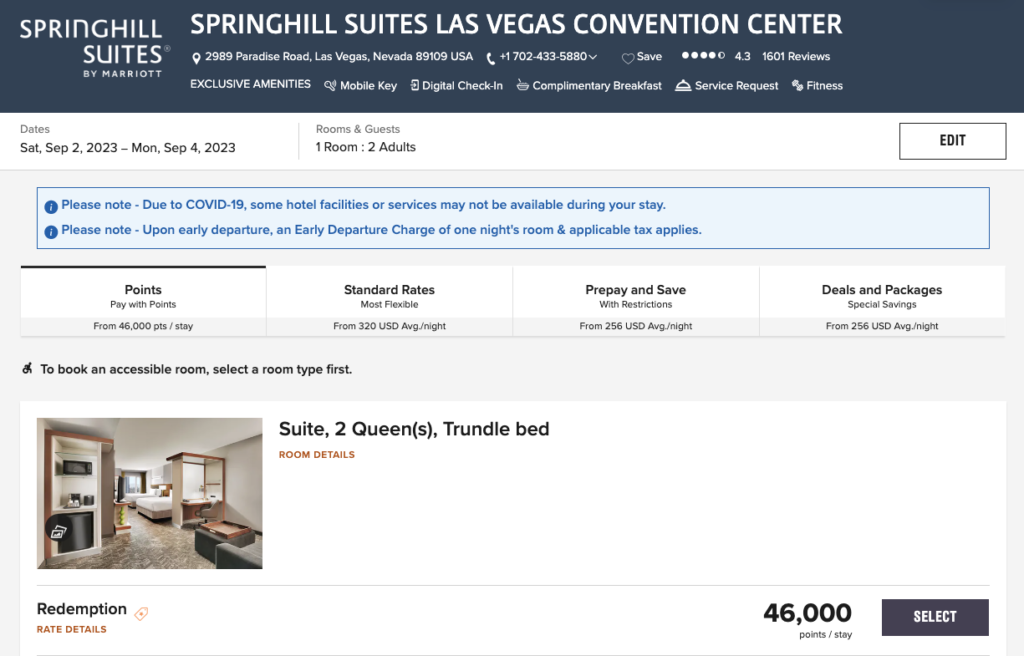Click the location pin icon beside the address

click(197, 57)
